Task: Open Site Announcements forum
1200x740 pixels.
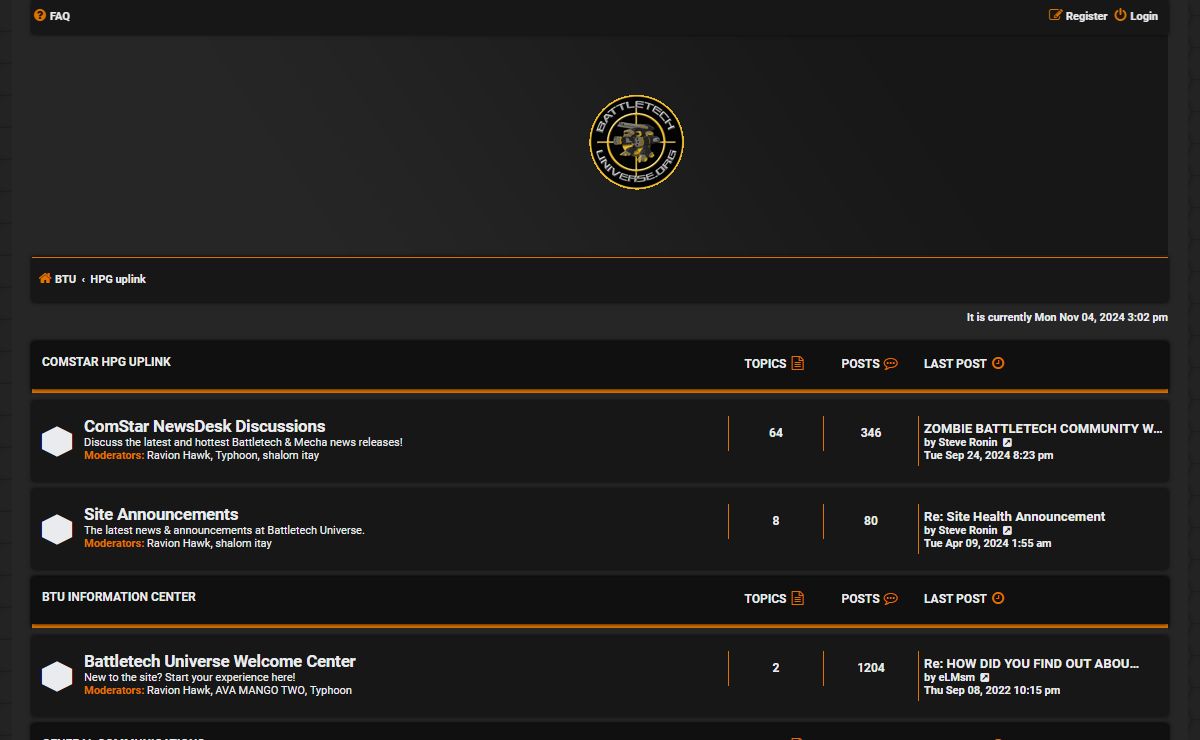Action: [x=161, y=514]
